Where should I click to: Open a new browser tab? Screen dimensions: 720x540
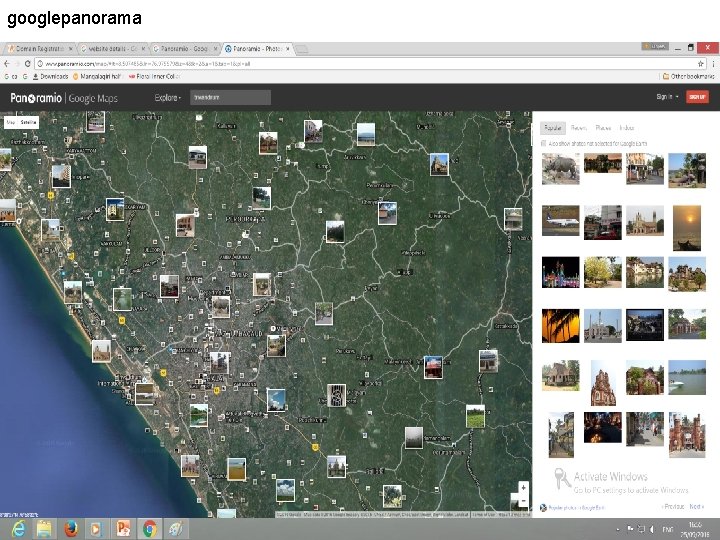click(301, 49)
